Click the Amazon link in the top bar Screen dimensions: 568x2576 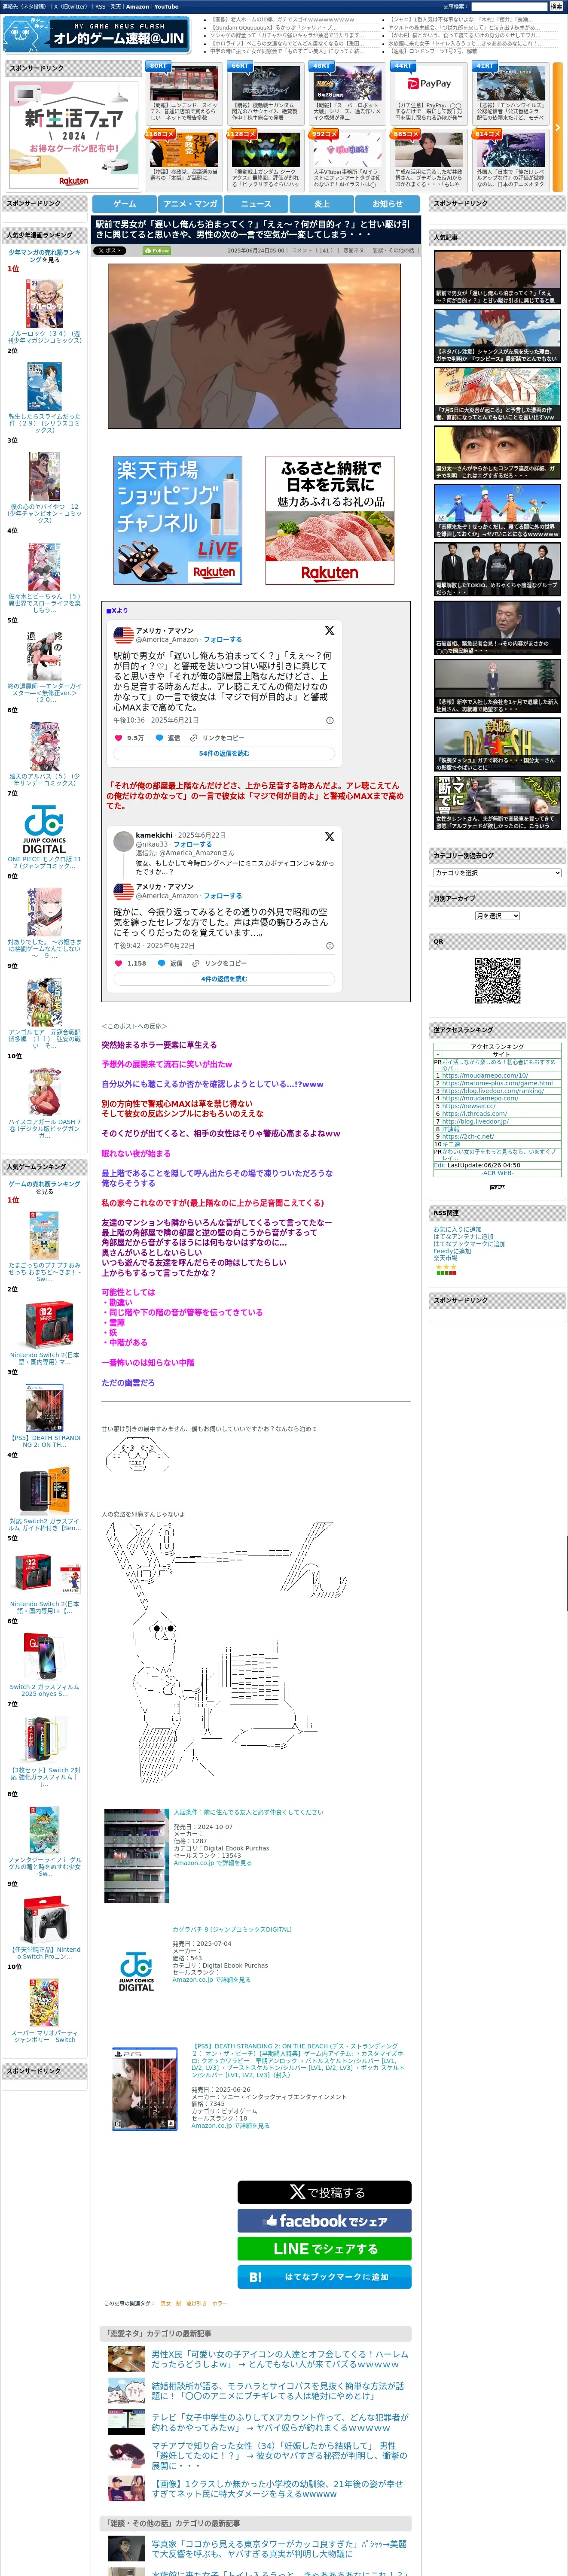pyautogui.click(x=137, y=6)
